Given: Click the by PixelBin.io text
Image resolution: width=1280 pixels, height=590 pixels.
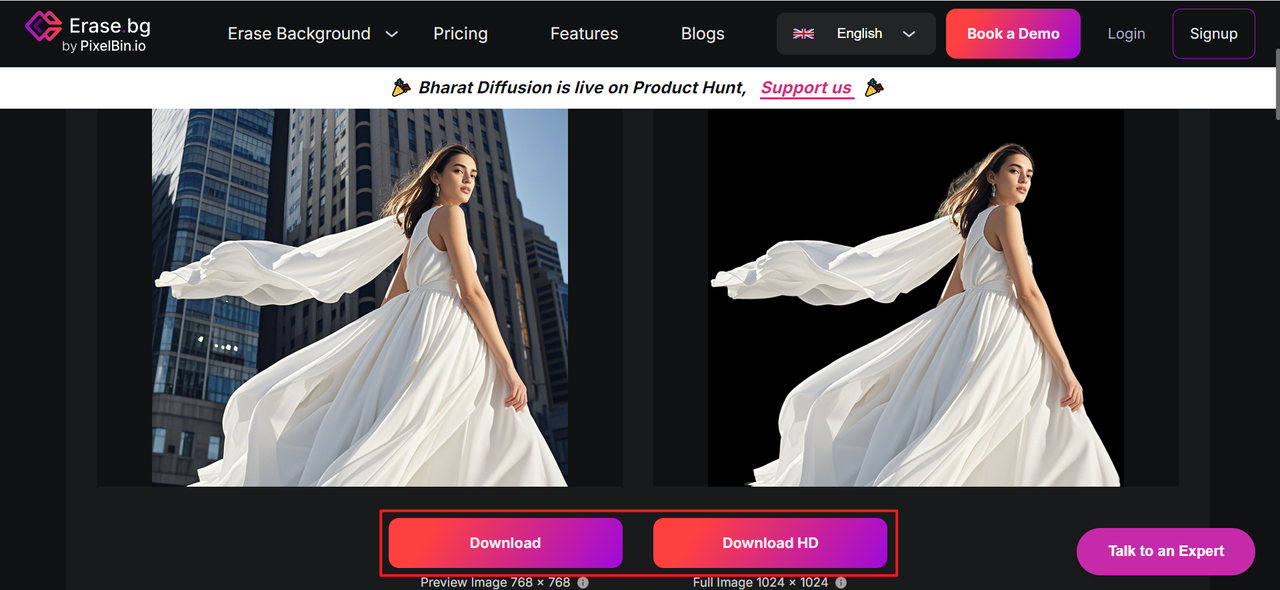Looking at the screenshot, I should [103, 46].
